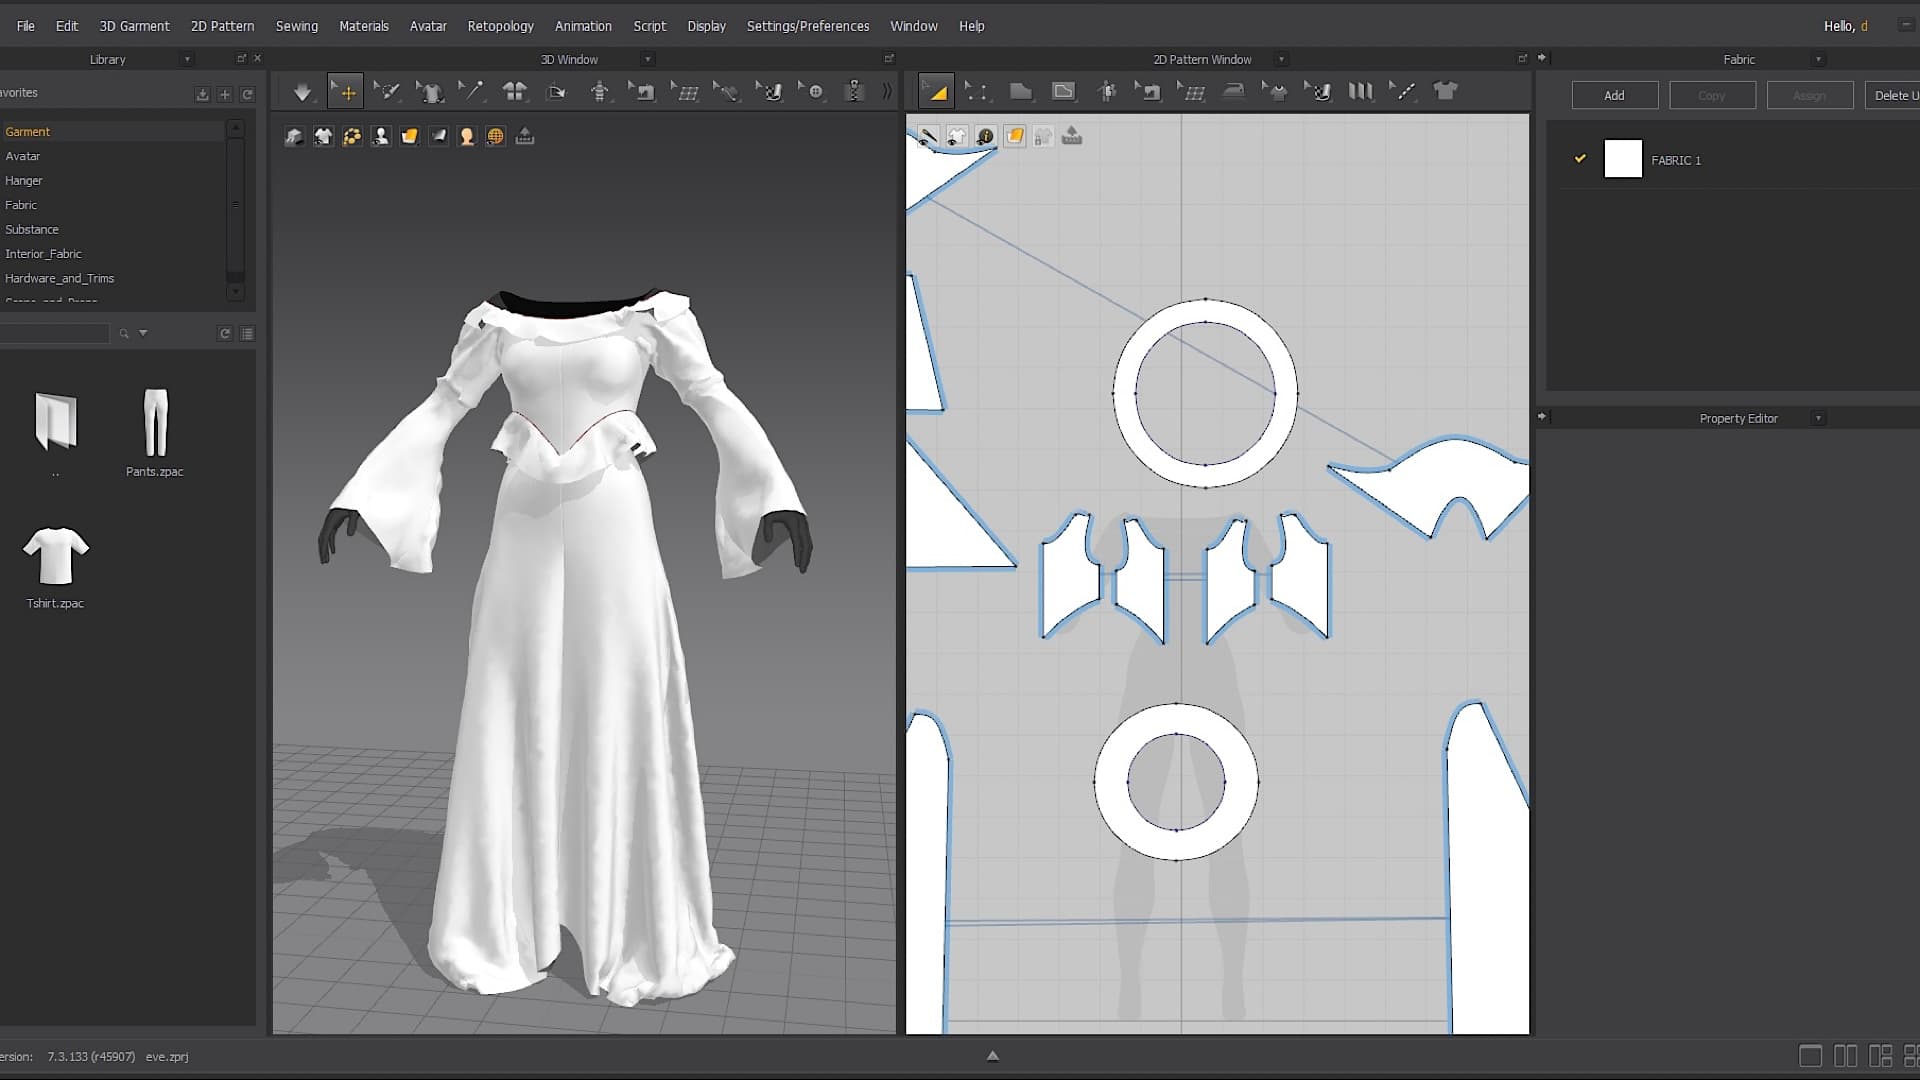Open the 3D Garment menu
The height and width of the screenshot is (1080, 1920).
click(134, 26)
